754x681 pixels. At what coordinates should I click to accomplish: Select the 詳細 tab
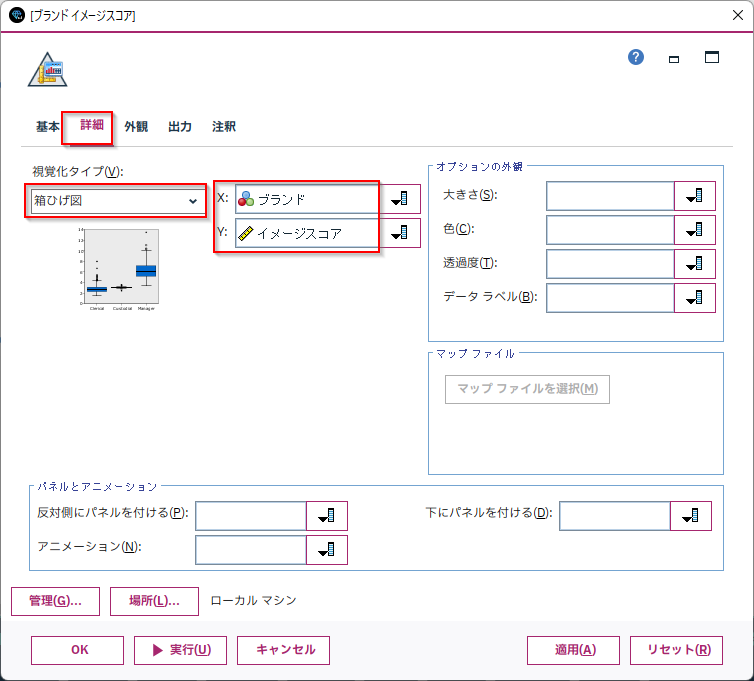click(92, 125)
